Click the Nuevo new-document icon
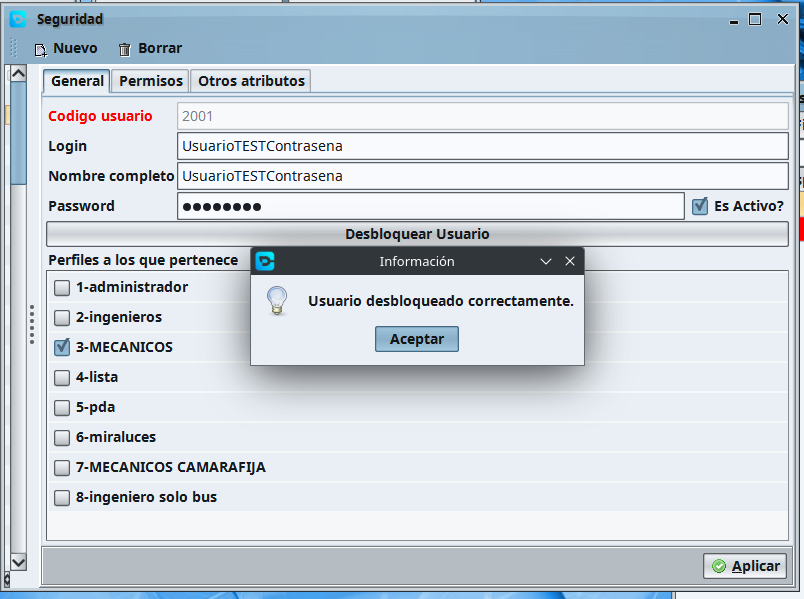Image resolution: width=804 pixels, height=599 pixels. point(40,49)
